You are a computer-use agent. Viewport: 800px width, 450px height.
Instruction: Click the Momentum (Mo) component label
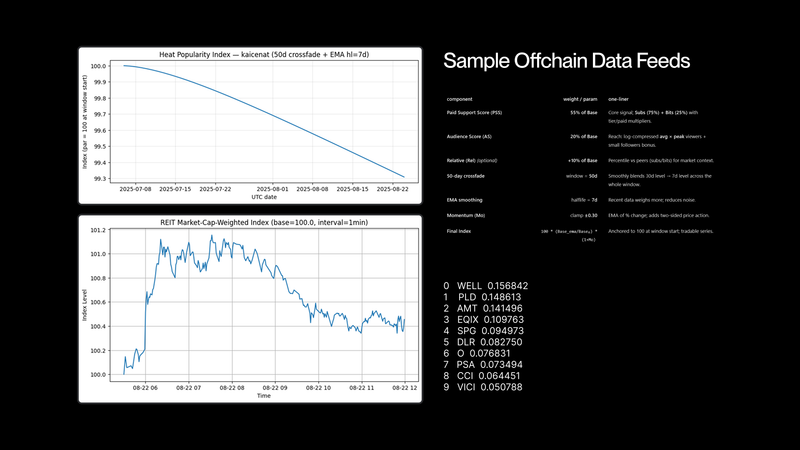466,215
